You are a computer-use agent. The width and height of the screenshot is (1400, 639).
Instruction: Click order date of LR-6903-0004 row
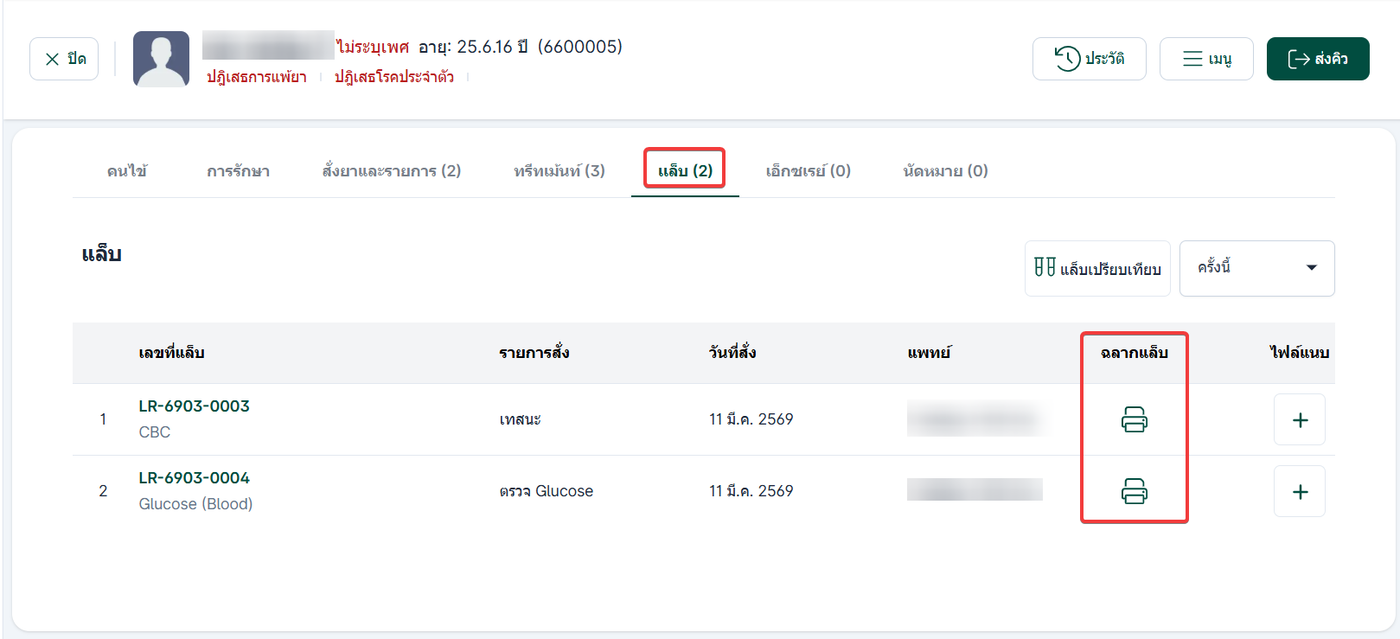[x=751, y=491]
